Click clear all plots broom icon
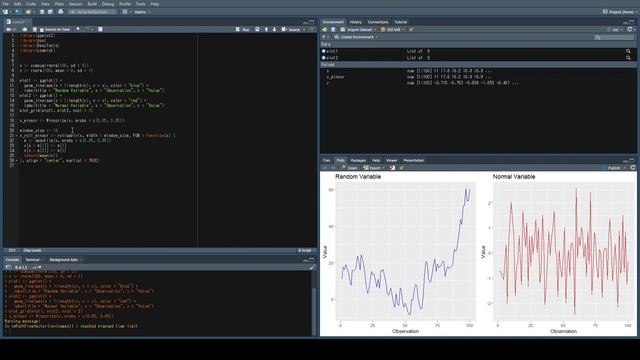Image resolution: width=640 pixels, height=360 pixels. pyautogui.click(x=402, y=168)
